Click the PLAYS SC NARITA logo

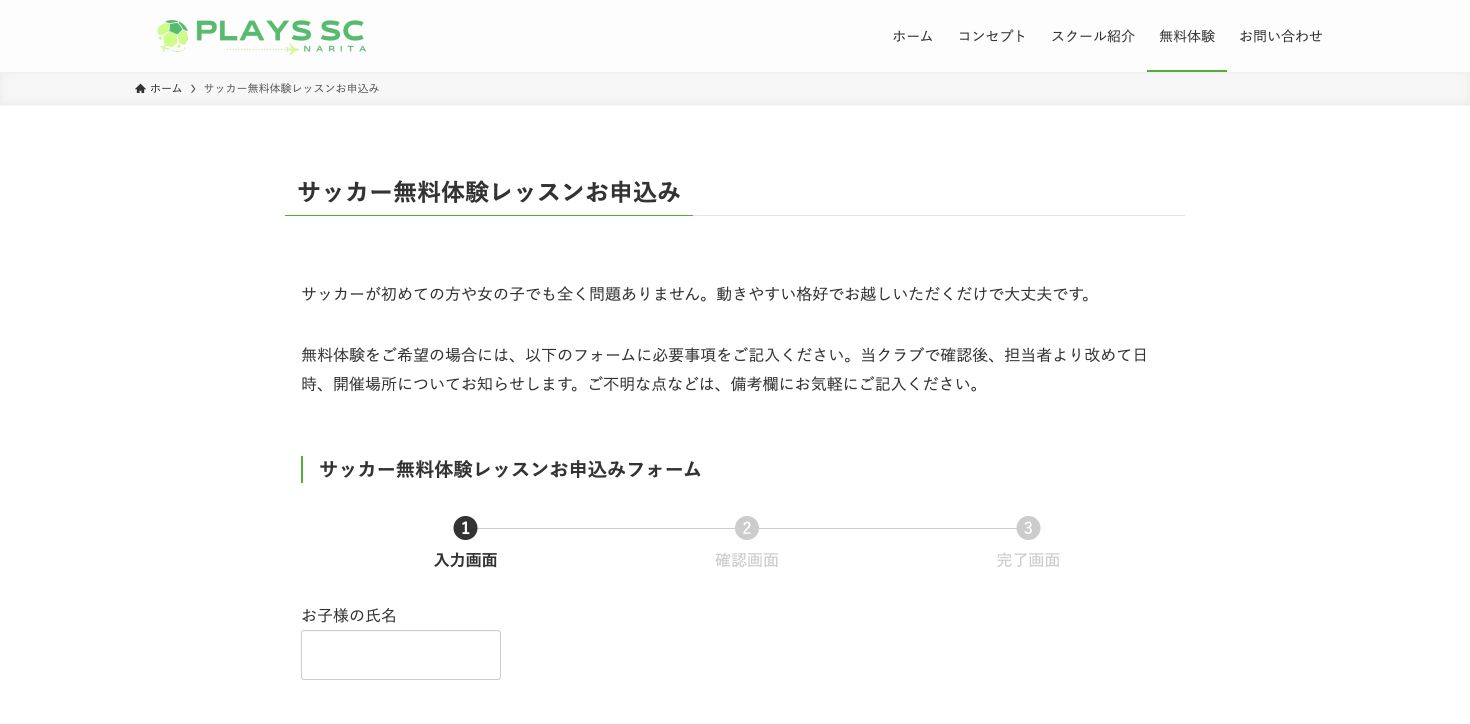tap(262, 36)
